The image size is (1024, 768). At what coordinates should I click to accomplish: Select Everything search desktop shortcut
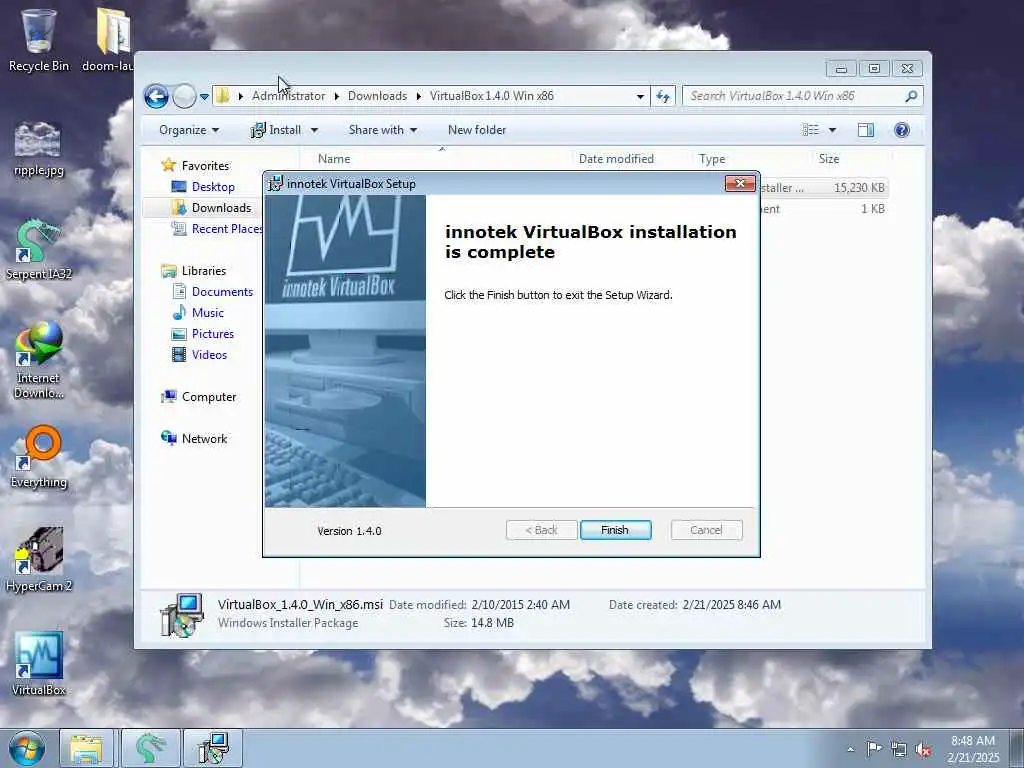click(39, 457)
